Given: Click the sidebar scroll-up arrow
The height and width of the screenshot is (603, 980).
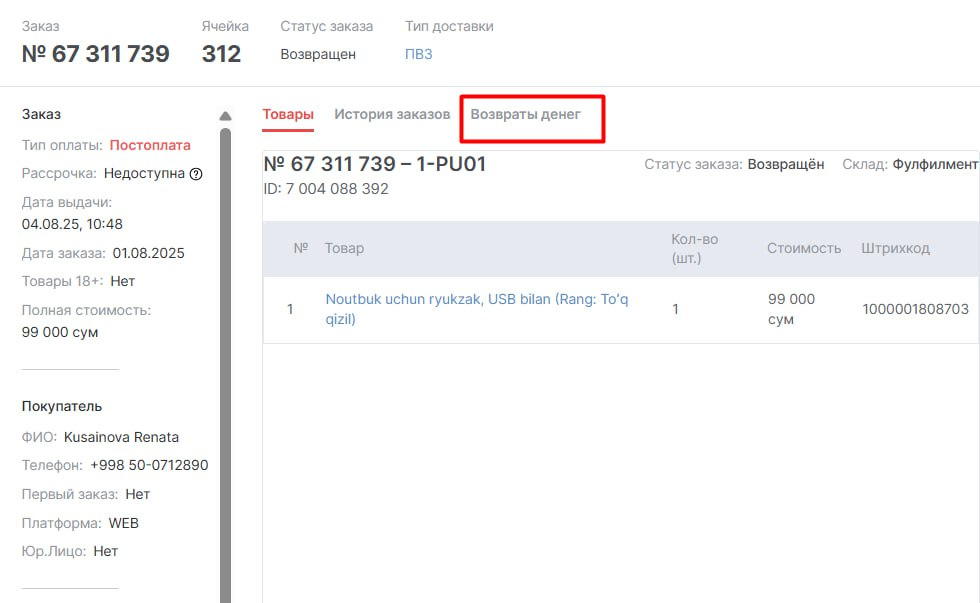Looking at the screenshot, I should pyautogui.click(x=225, y=116).
